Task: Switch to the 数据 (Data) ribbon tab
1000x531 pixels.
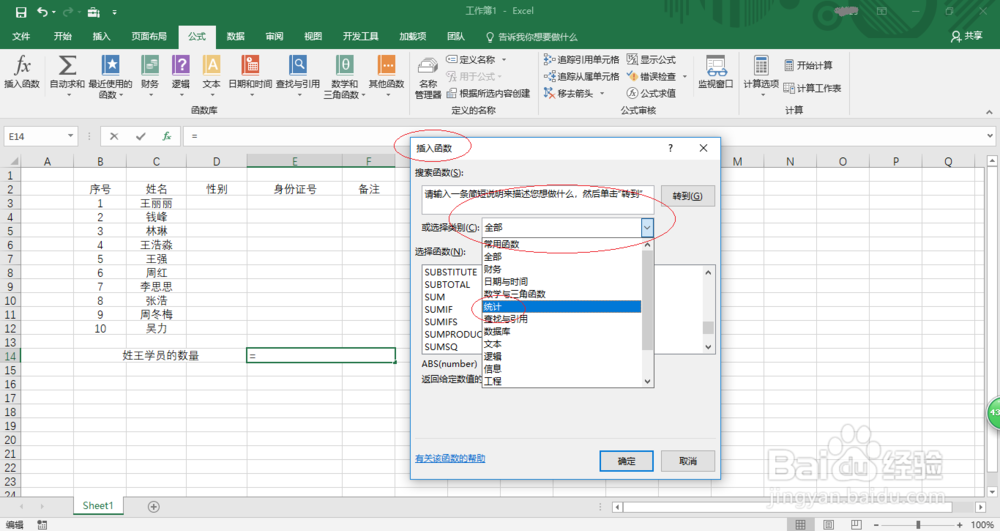Action: click(235, 36)
